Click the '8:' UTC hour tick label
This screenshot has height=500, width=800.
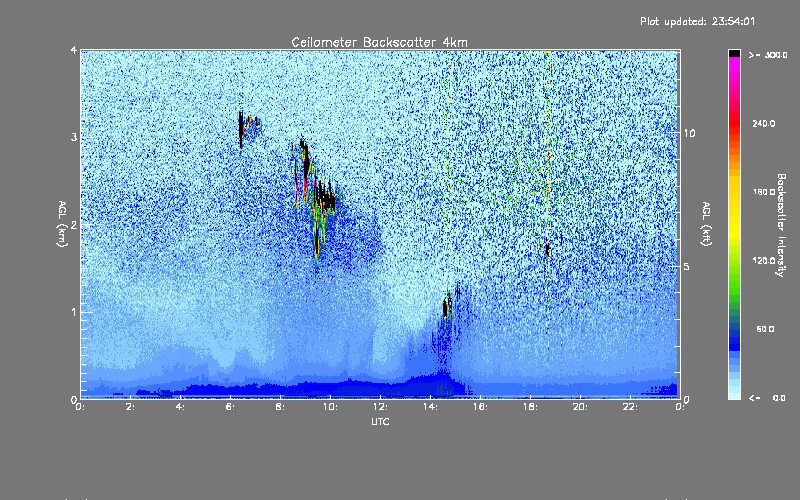[281, 407]
